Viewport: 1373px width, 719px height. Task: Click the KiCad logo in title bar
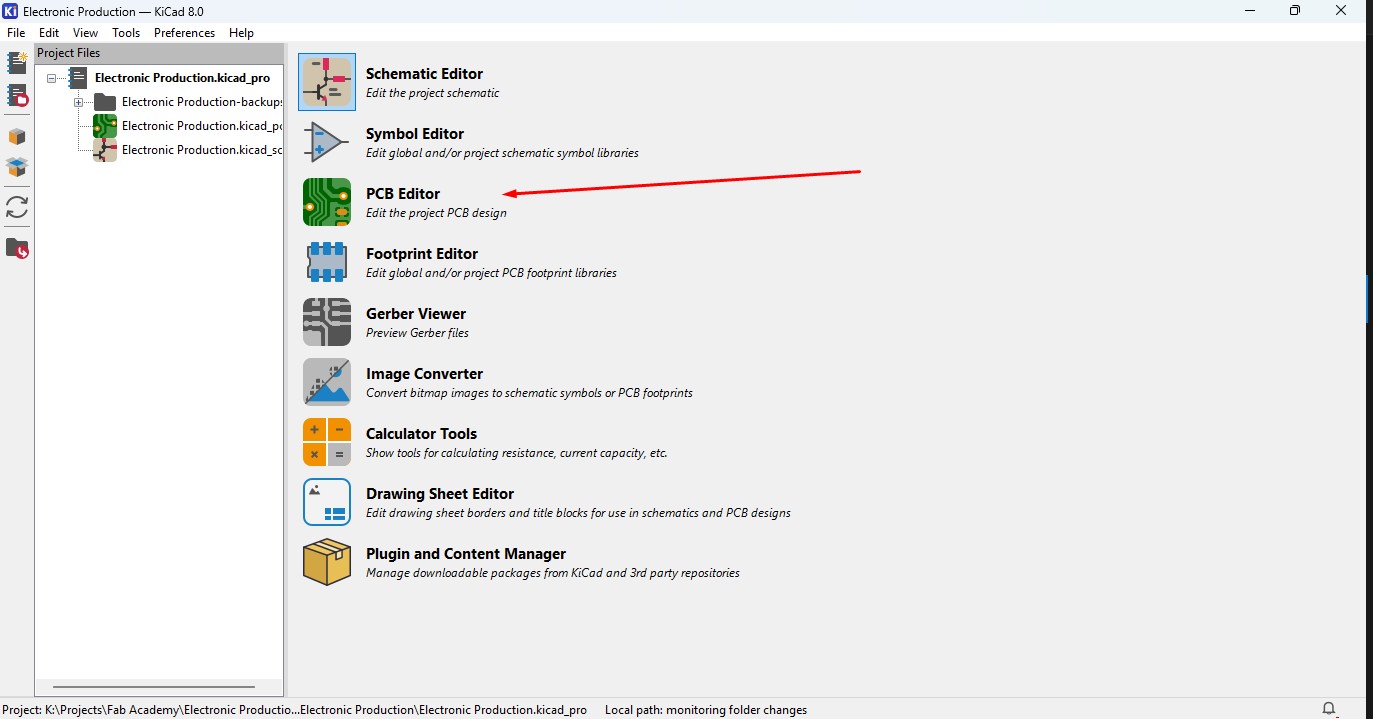pos(11,11)
